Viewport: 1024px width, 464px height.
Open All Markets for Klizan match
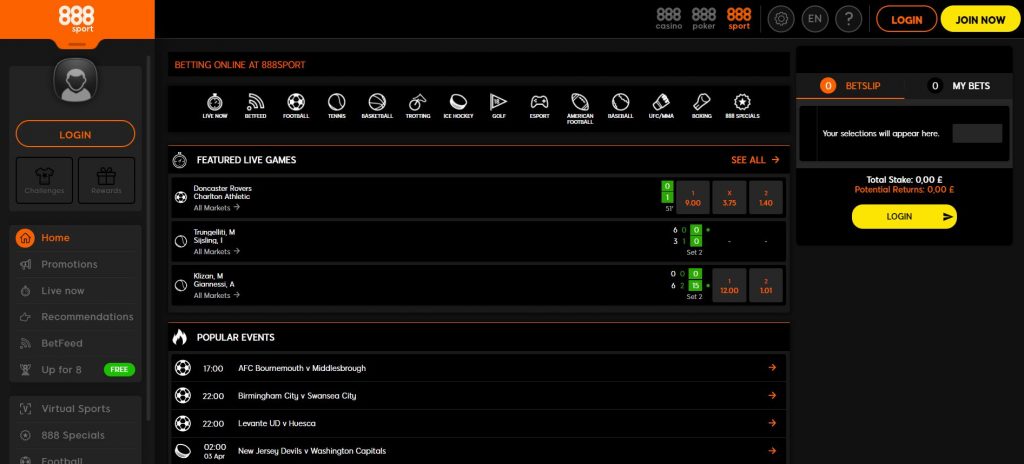coord(217,295)
